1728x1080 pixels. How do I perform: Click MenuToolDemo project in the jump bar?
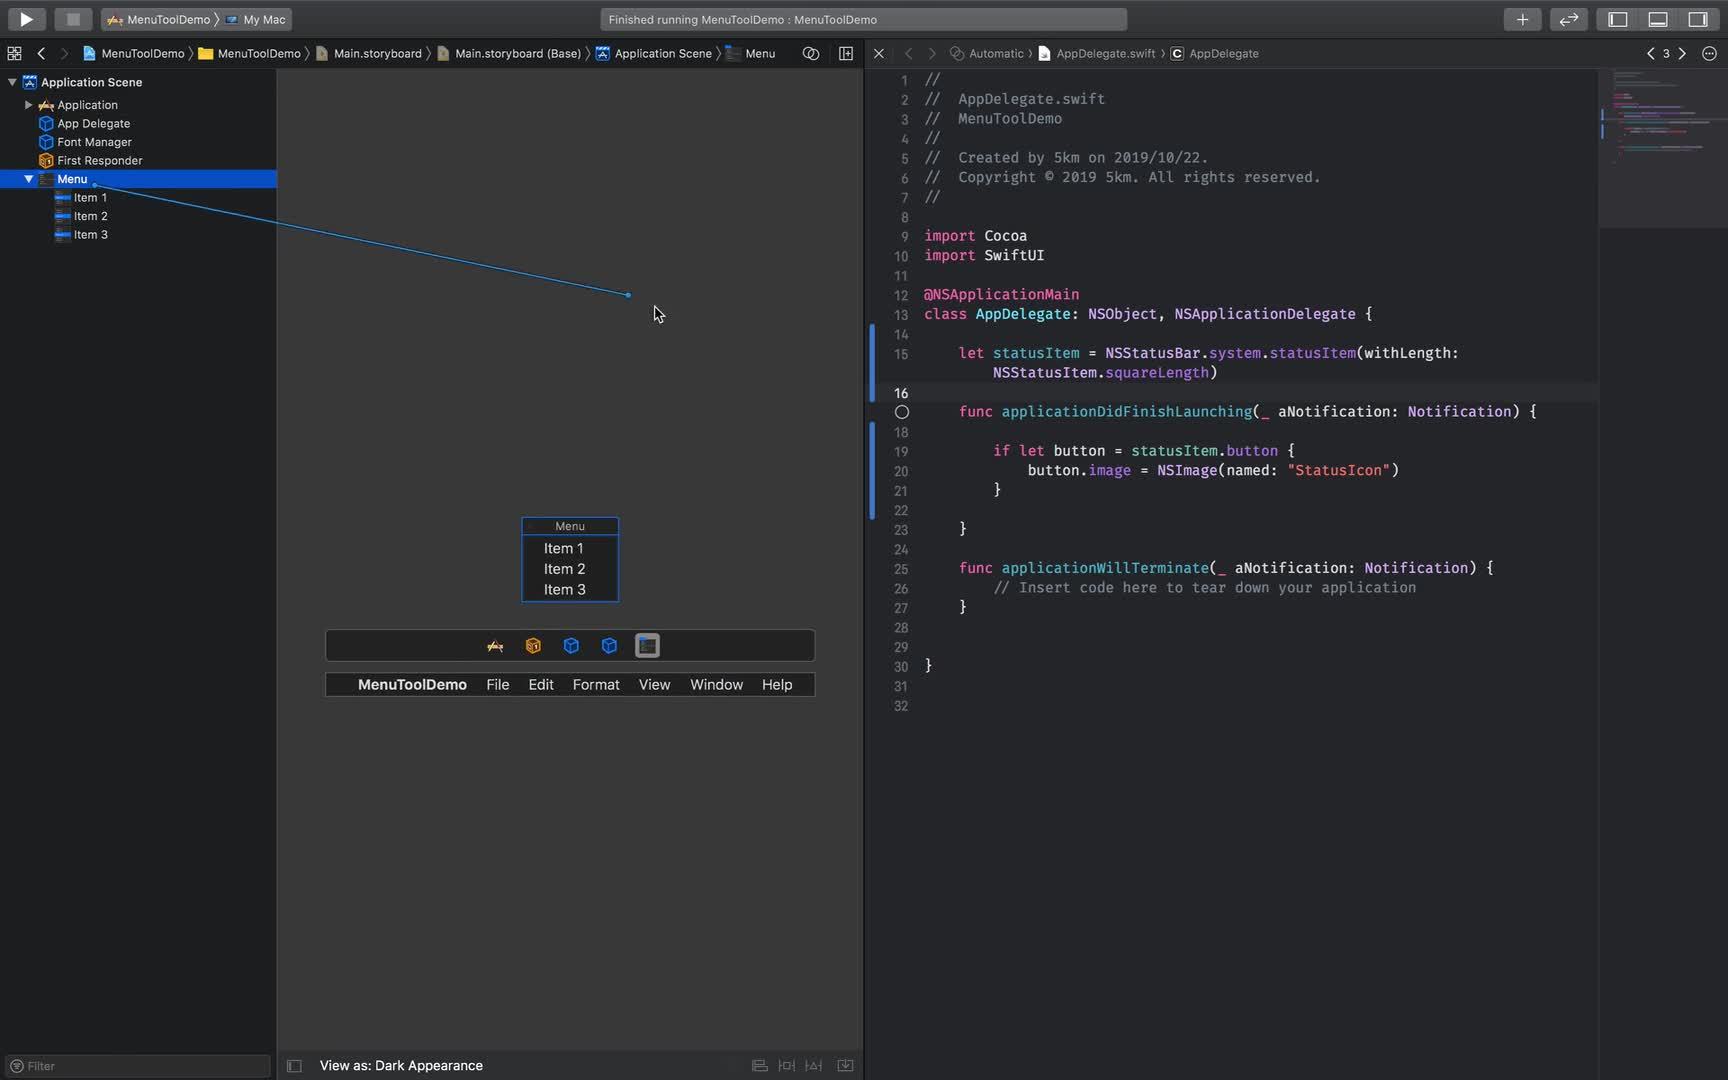134,53
